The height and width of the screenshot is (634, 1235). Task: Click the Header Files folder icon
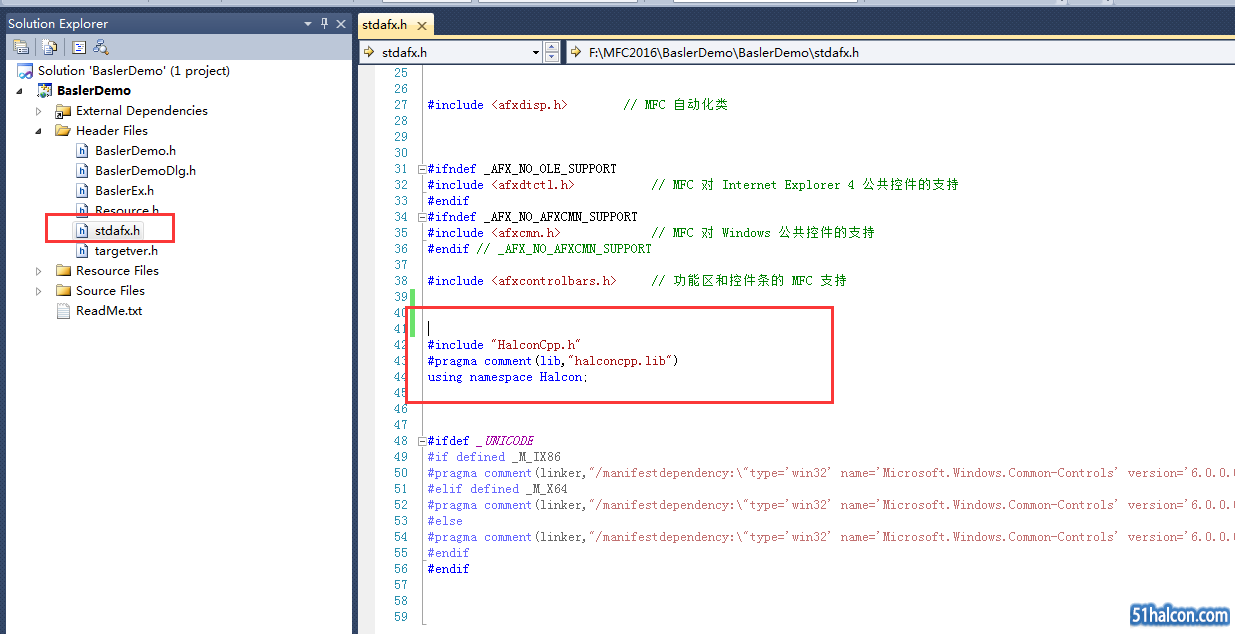(64, 131)
